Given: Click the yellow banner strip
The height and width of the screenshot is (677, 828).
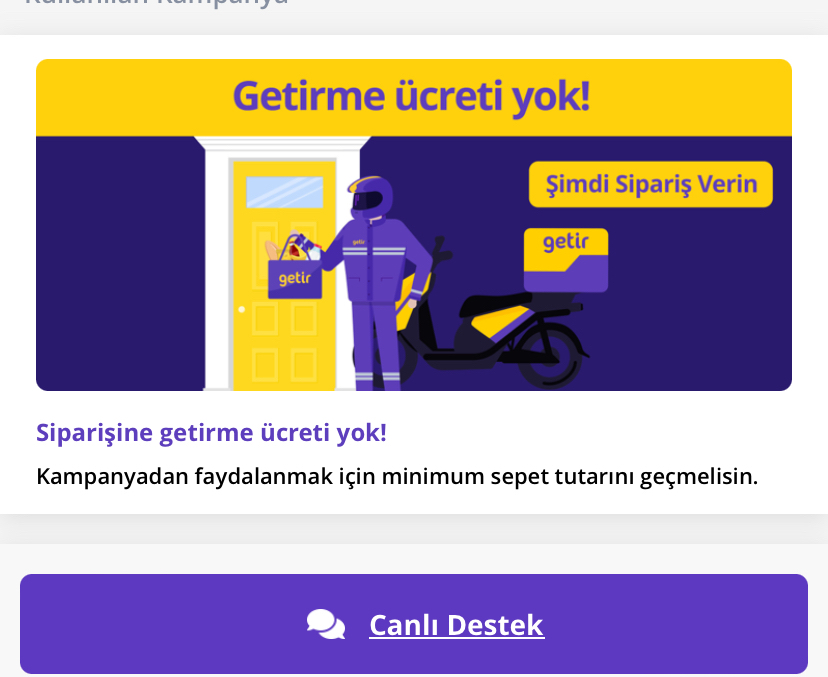Looking at the screenshot, I should click(414, 98).
